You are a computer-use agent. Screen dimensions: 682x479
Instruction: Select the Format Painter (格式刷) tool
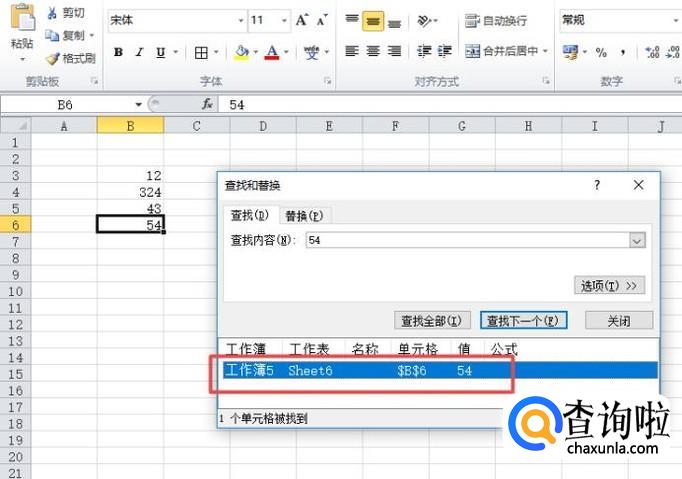52,58
